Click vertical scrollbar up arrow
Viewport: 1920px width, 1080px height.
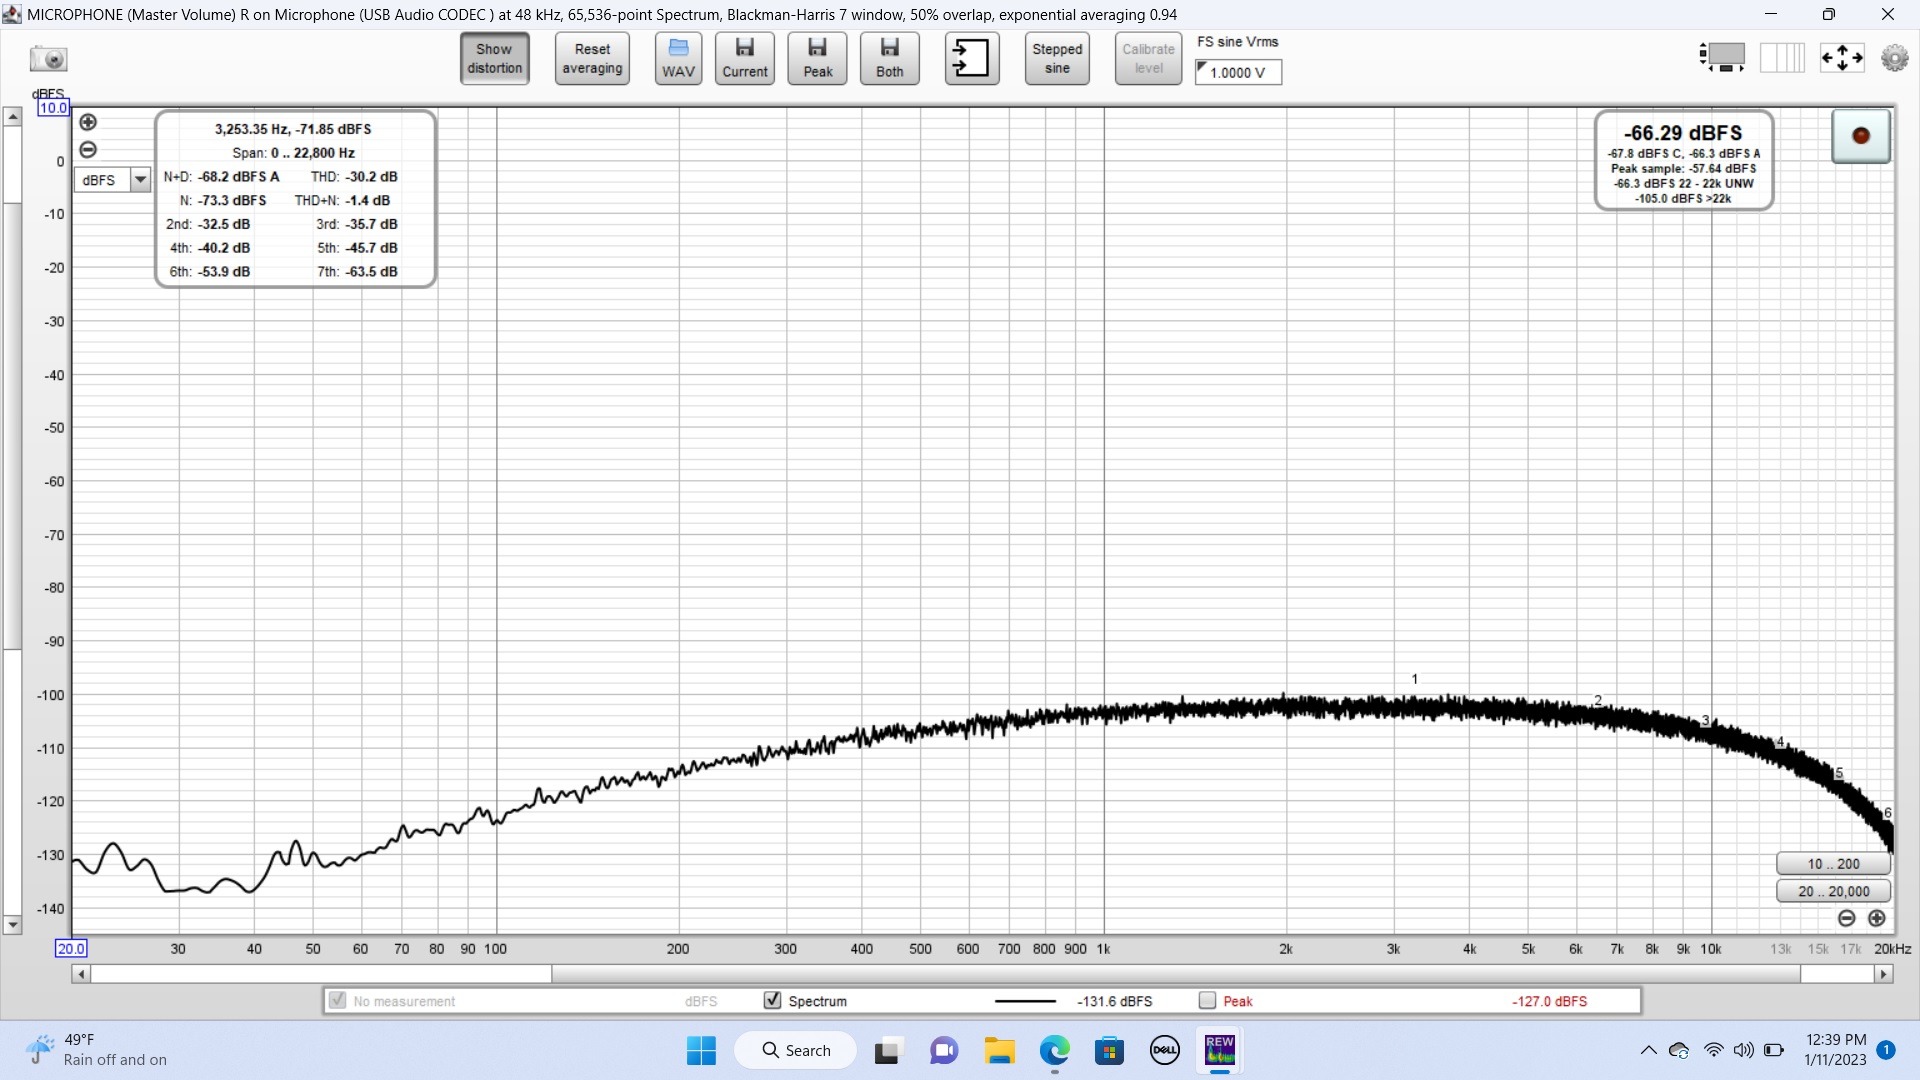coord(13,117)
